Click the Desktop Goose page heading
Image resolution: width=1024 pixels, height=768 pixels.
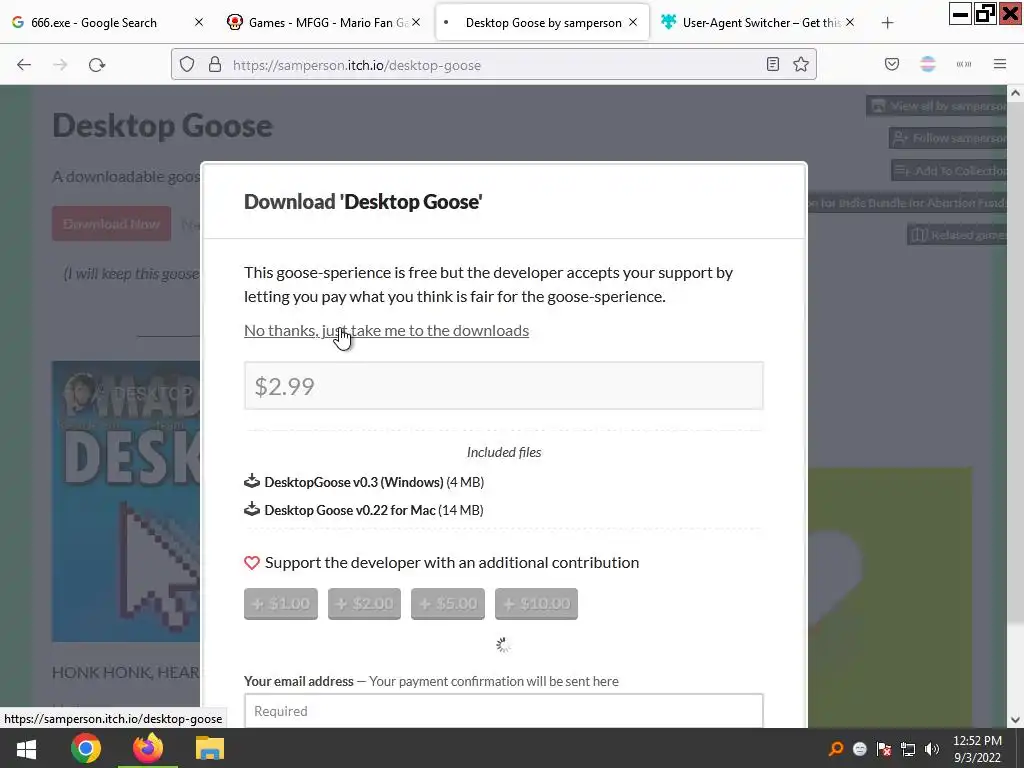pos(162,125)
